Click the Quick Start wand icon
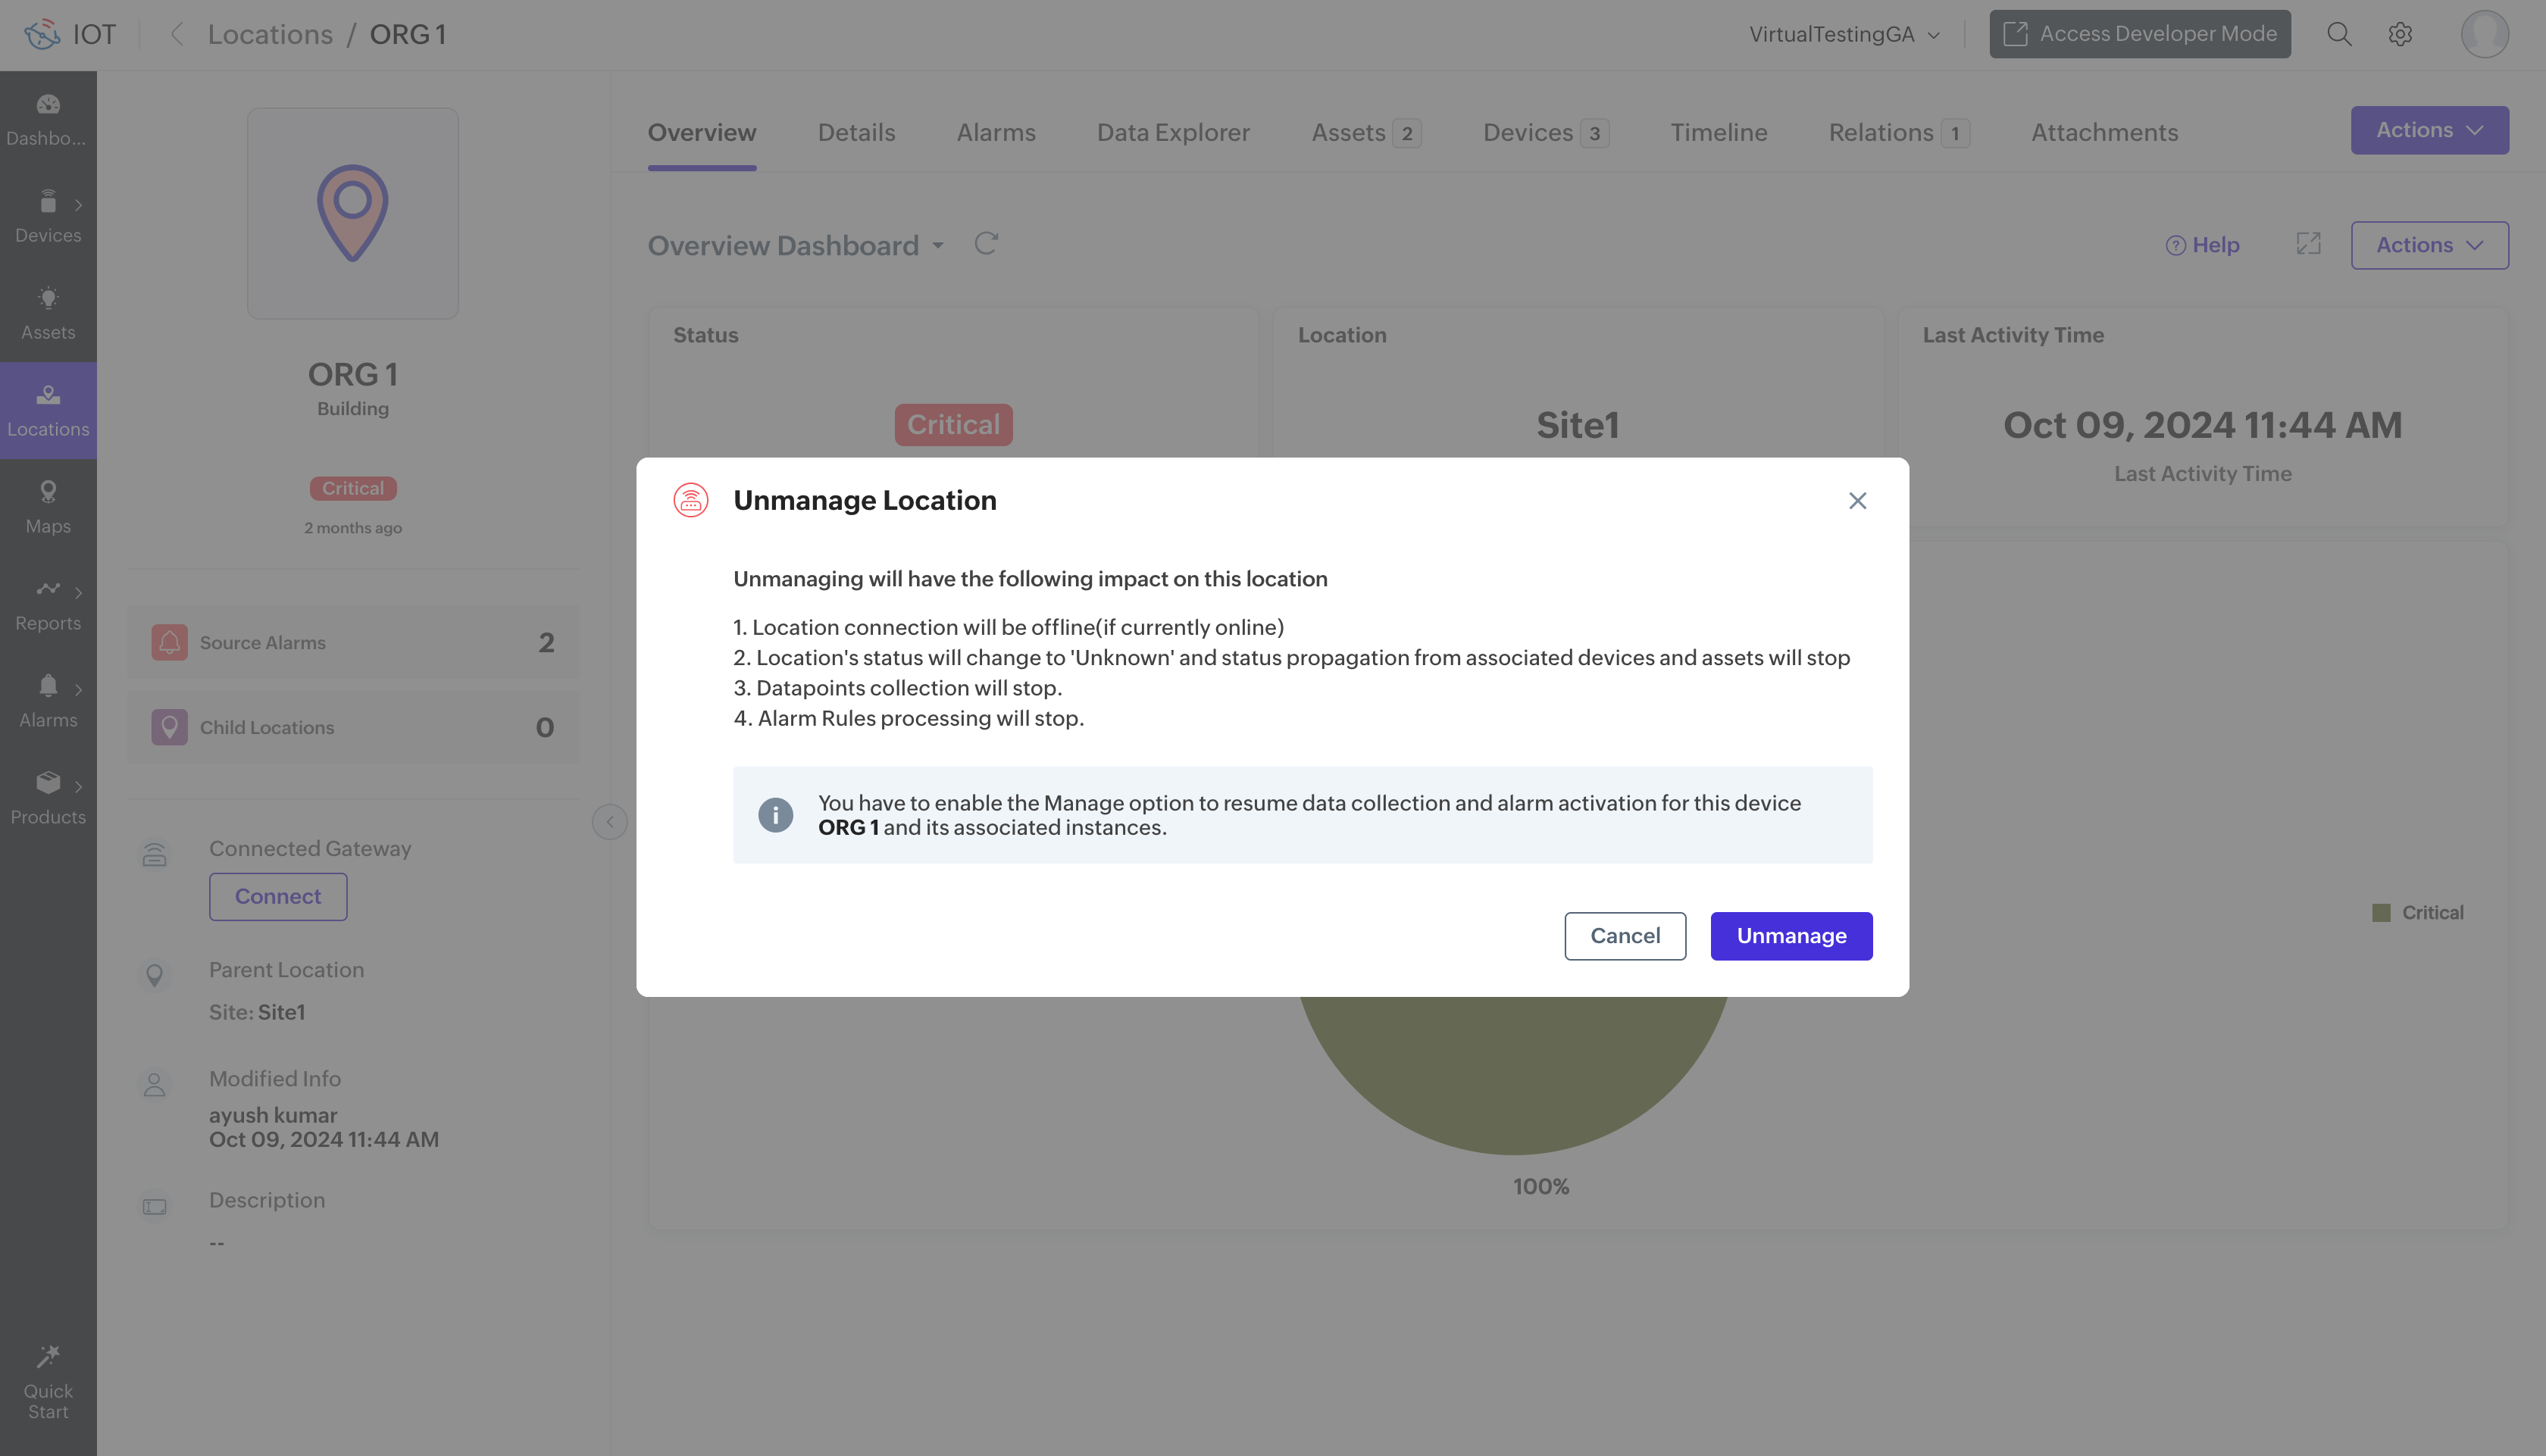 48,1356
